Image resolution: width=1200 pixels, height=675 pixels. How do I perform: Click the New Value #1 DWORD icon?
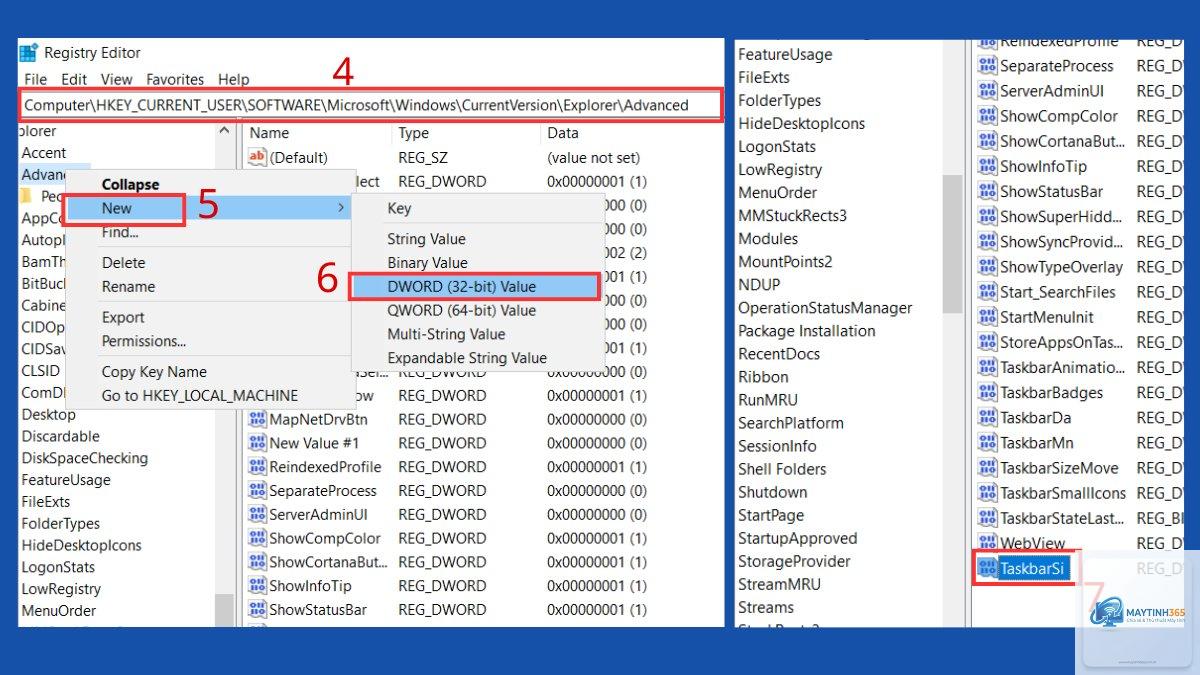(x=257, y=443)
